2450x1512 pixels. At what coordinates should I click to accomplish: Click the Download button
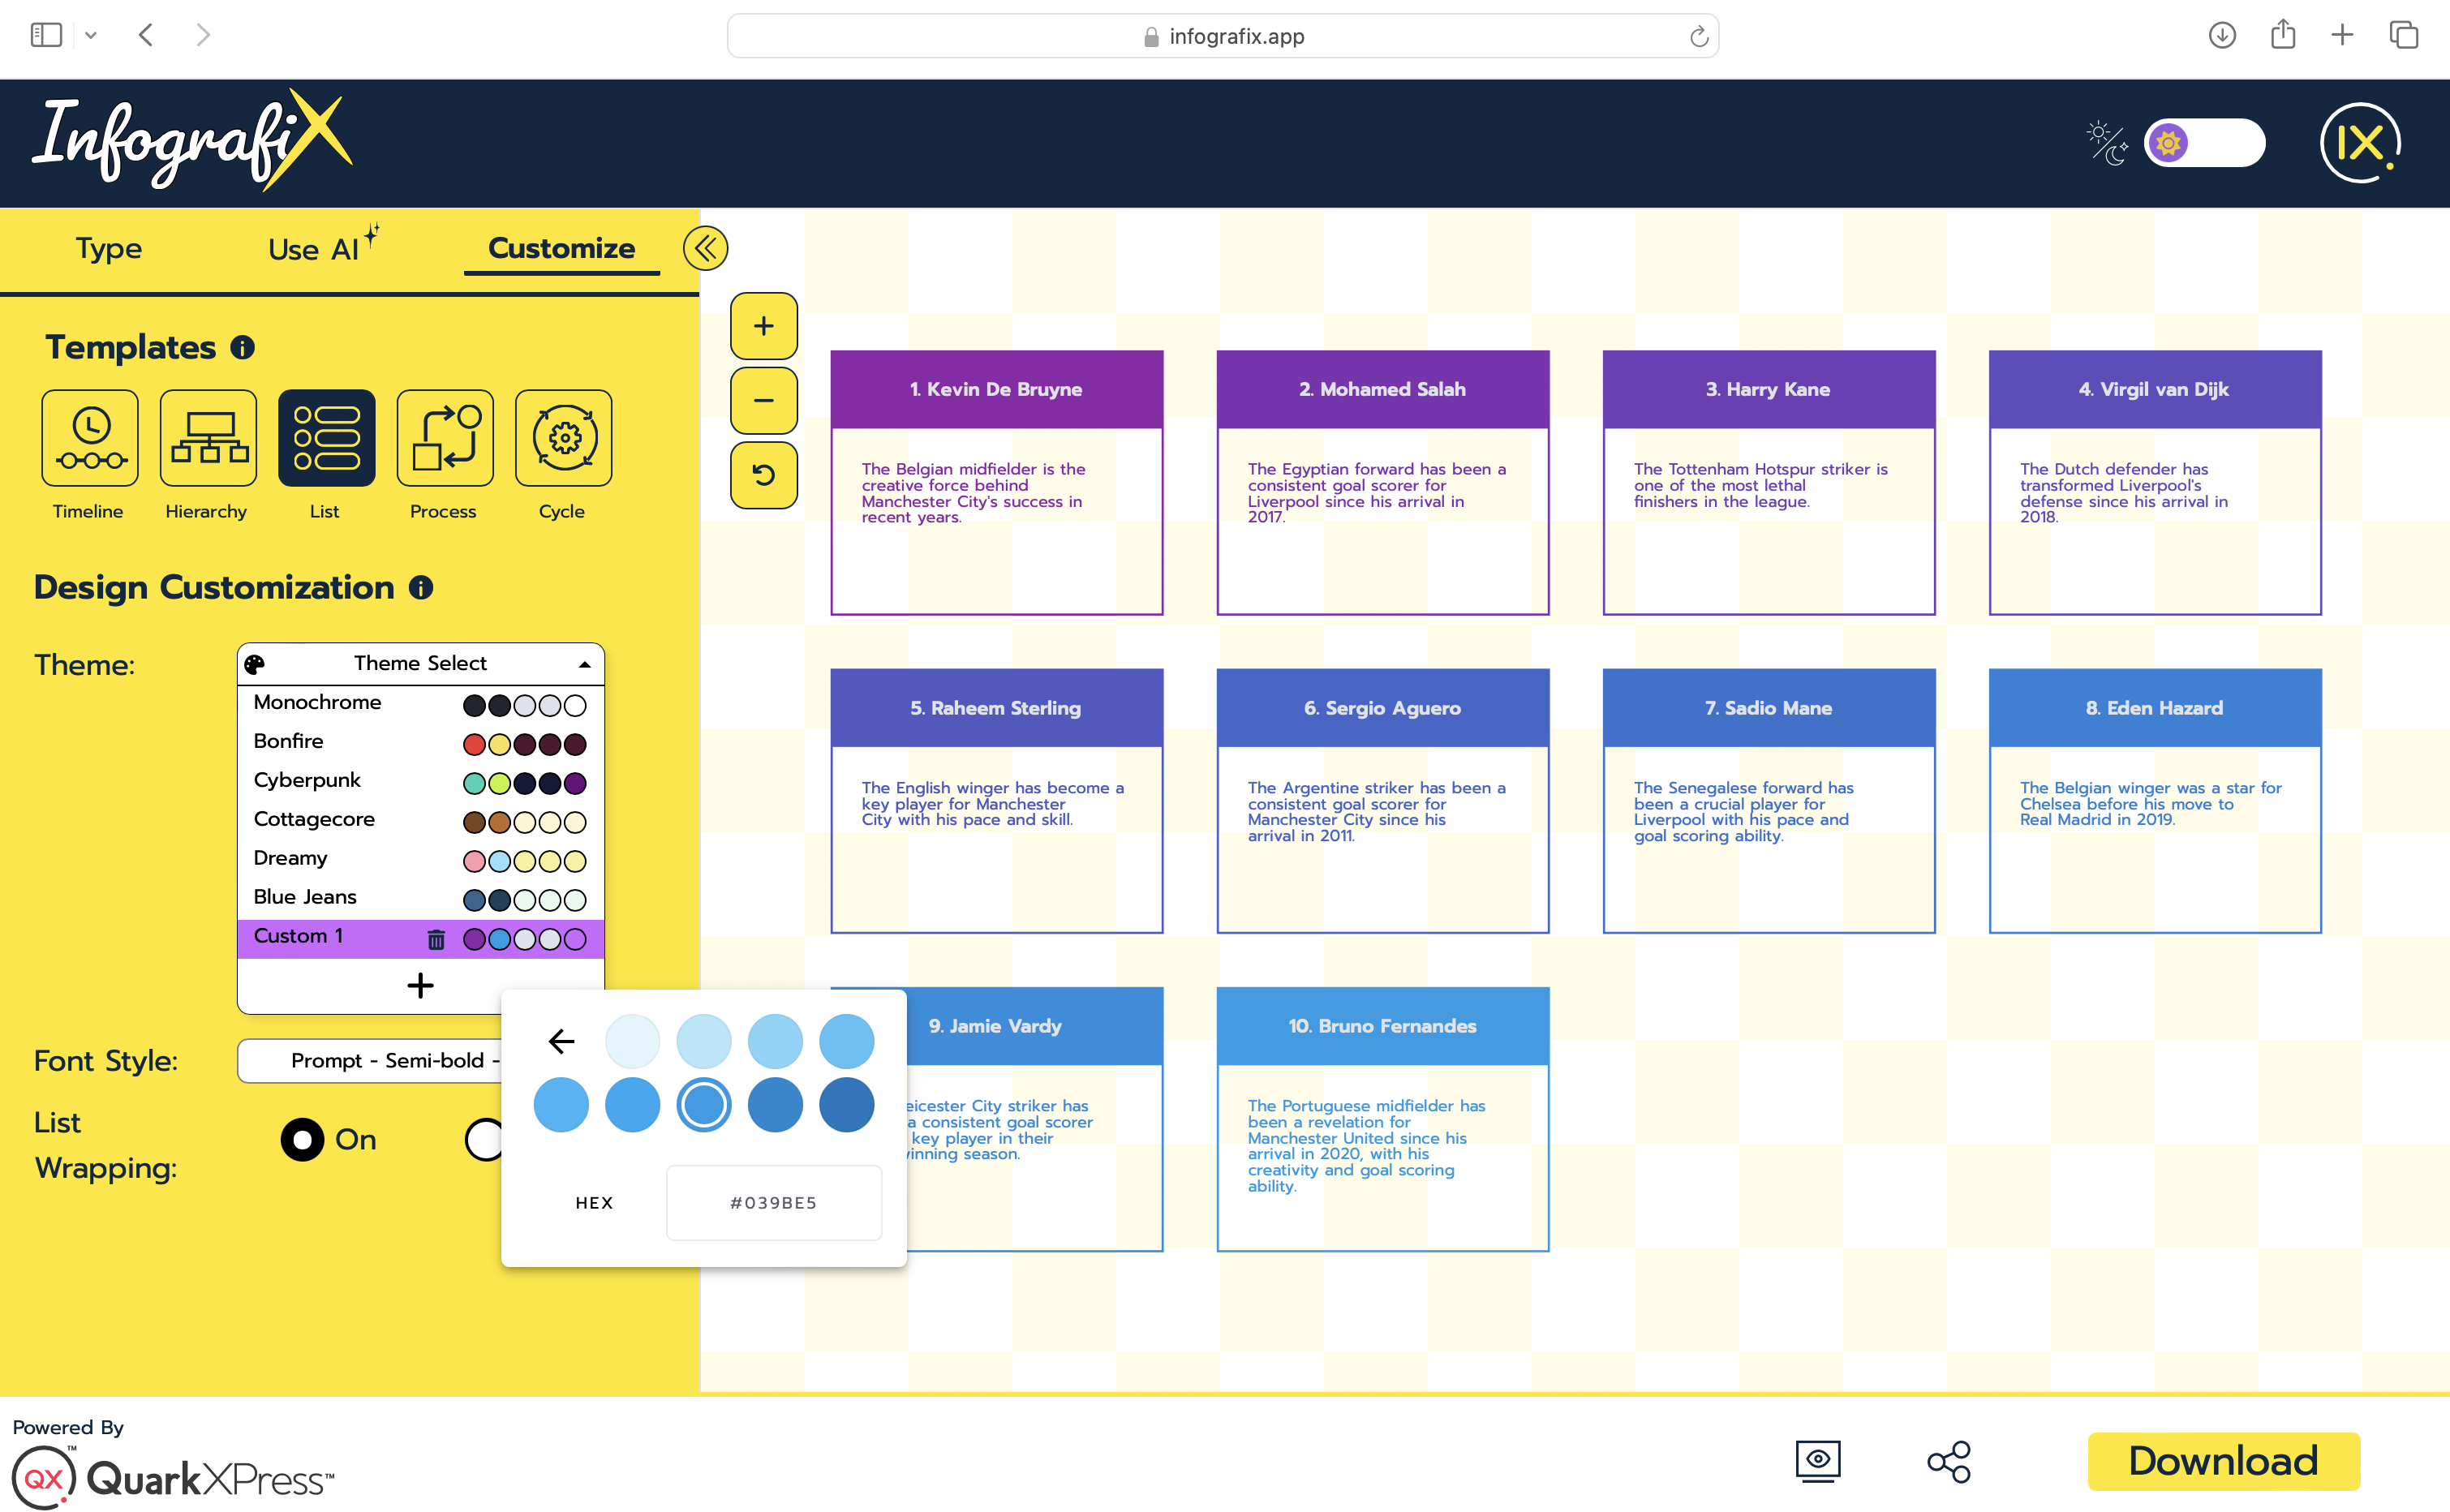[x=2223, y=1461]
